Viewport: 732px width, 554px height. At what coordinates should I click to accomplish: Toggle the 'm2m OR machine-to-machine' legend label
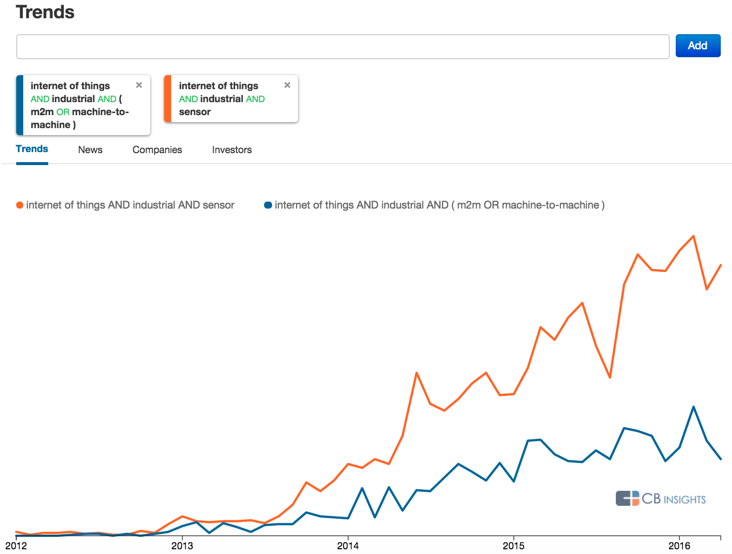439,205
